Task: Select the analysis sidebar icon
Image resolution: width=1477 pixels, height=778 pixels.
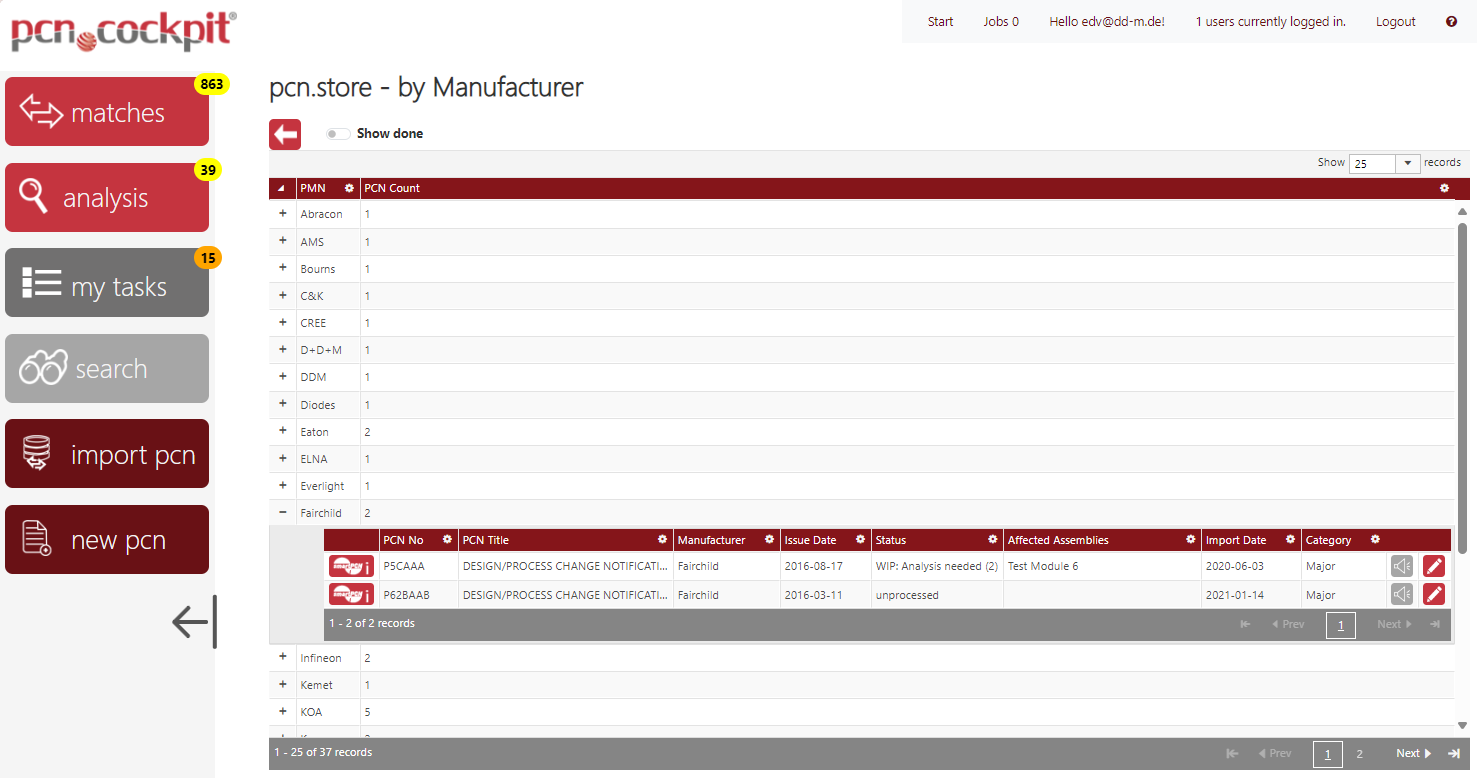Action: pyautogui.click(x=106, y=197)
